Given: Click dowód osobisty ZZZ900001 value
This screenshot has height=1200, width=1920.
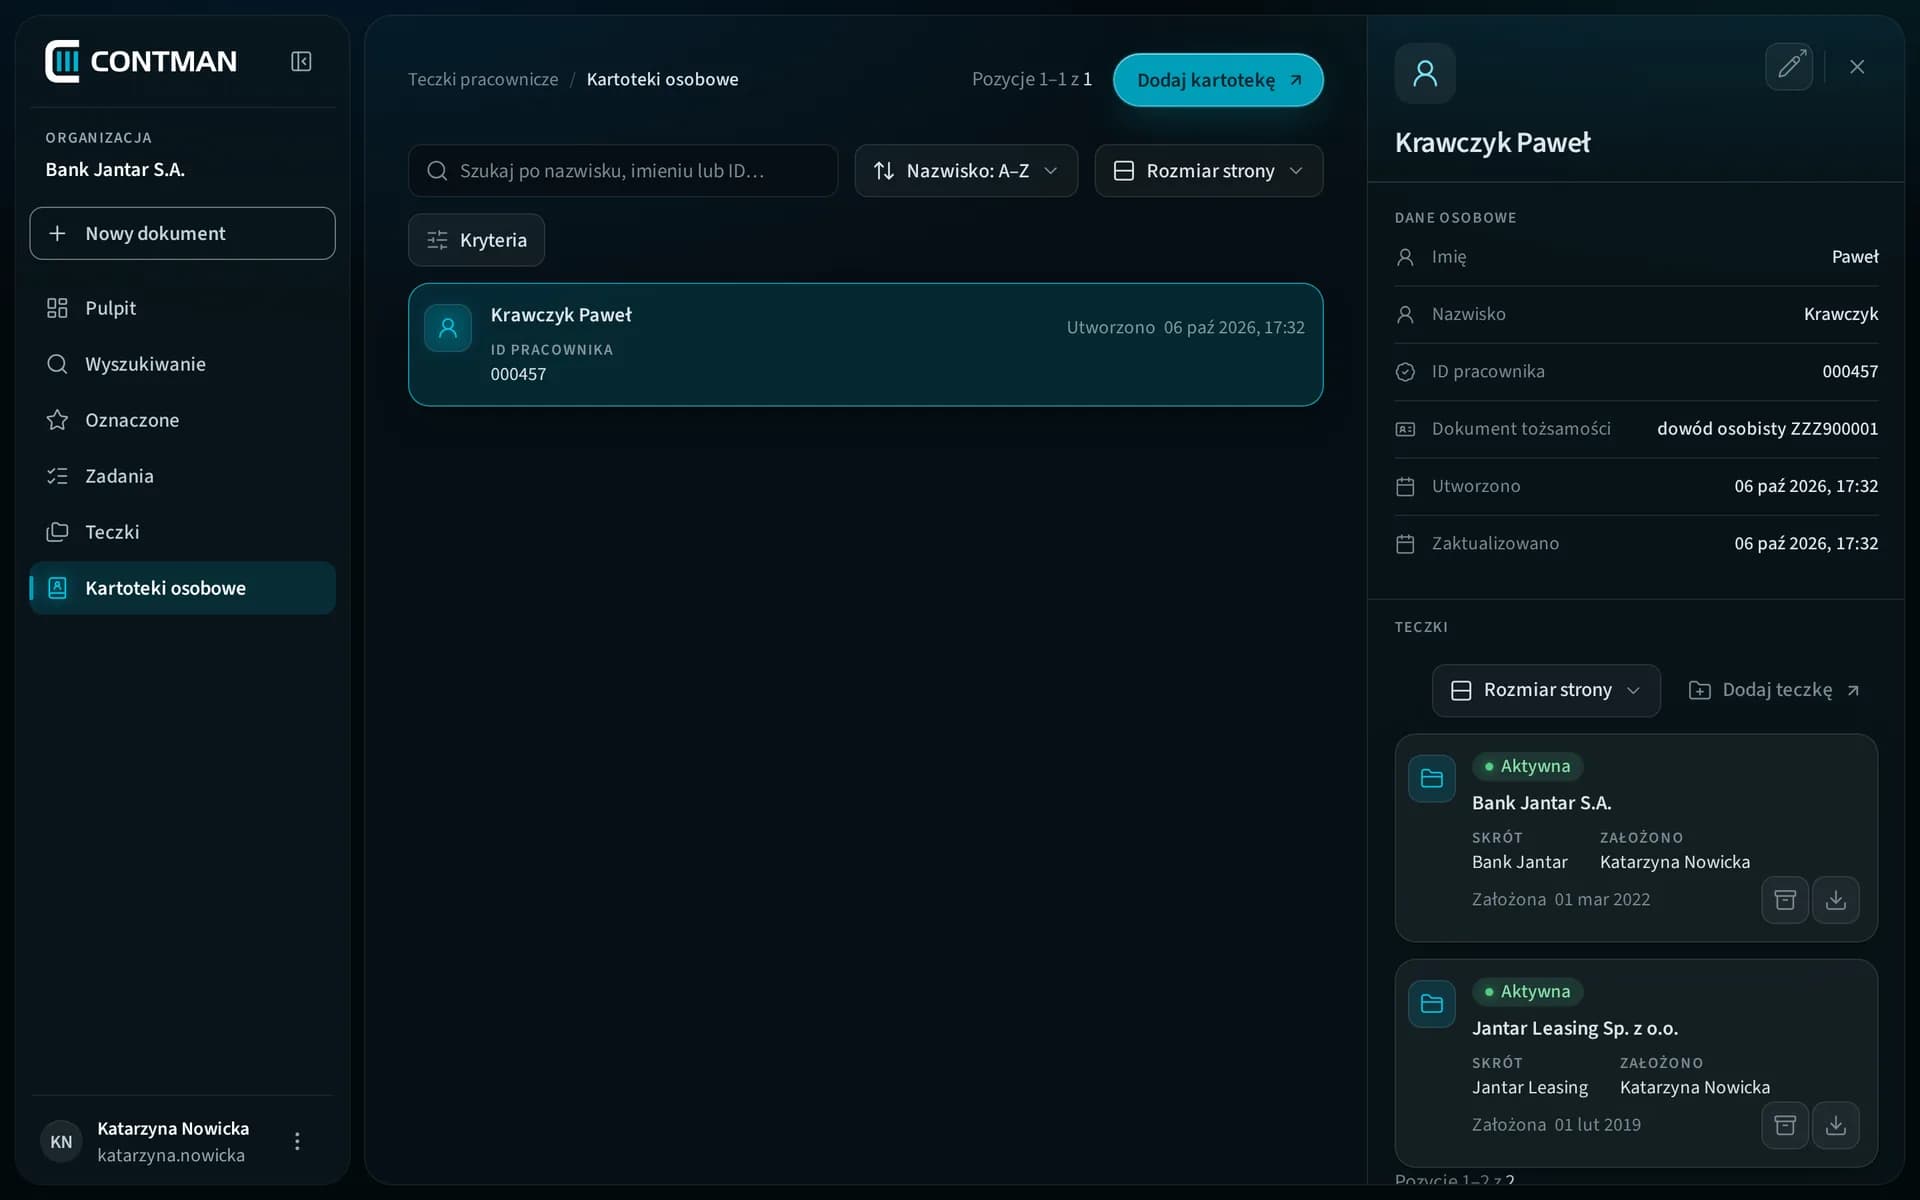Looking at the screenshot, I should pos(1767,428).
